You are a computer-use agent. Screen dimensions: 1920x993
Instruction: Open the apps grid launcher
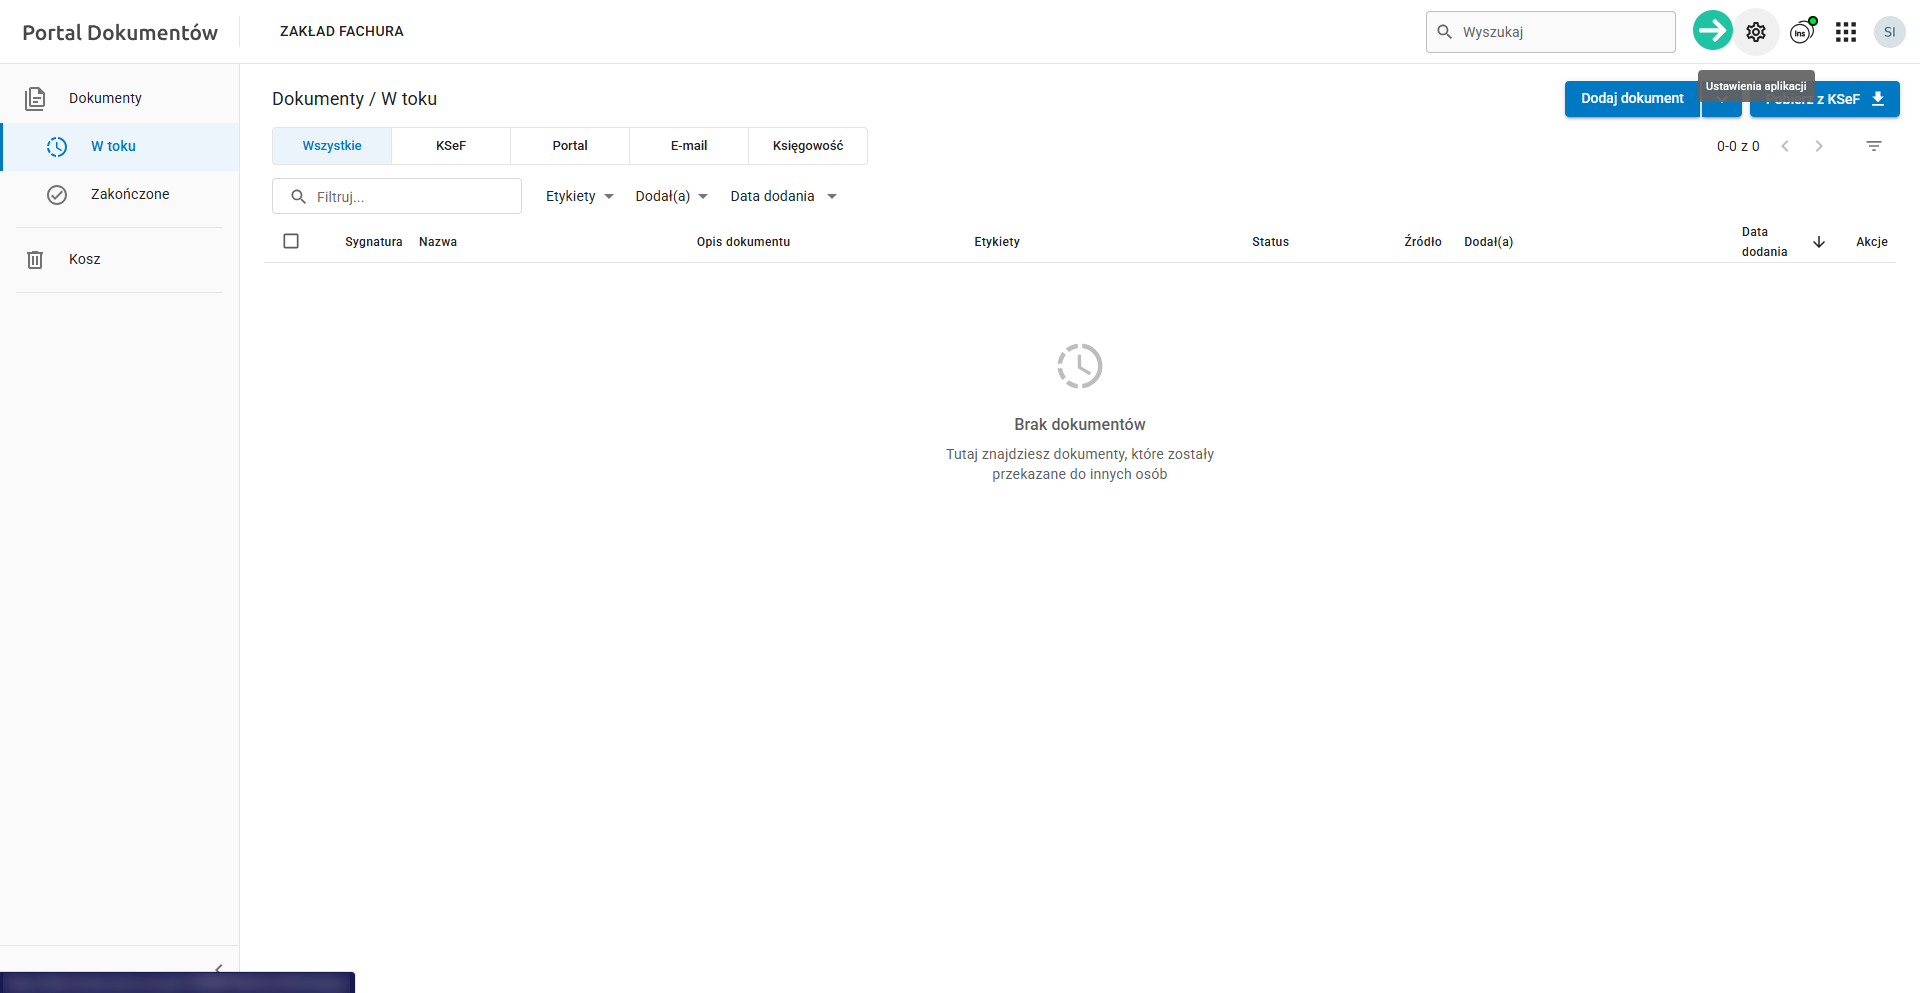pyautogui.click(x=1846, y=32)
